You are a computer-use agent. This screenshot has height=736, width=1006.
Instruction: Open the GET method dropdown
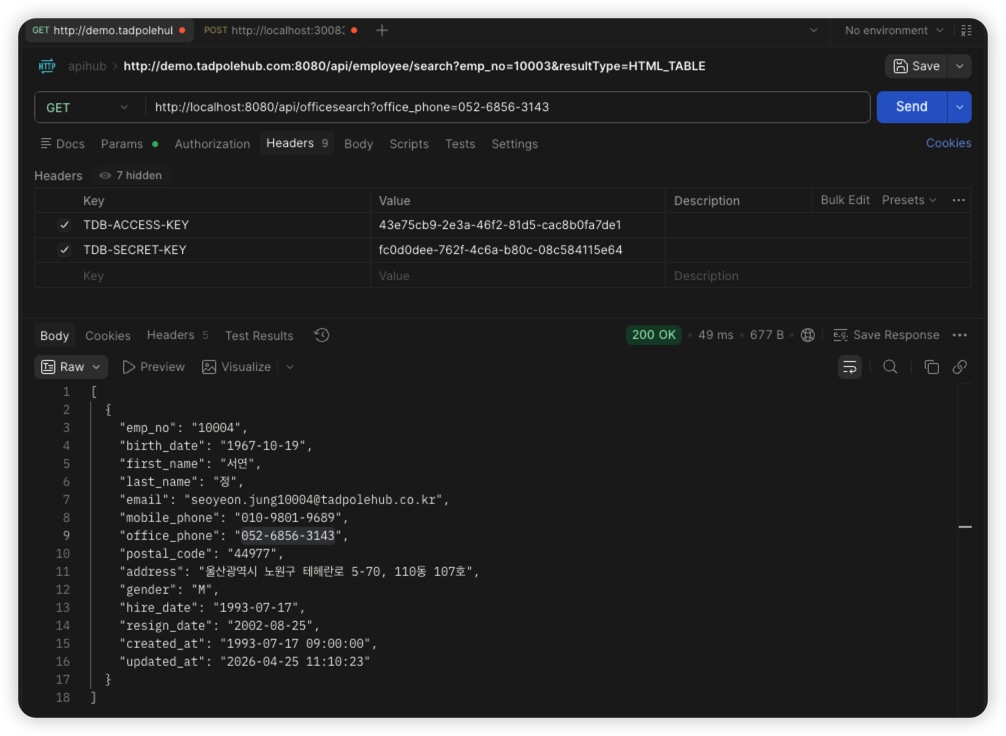pyautogui.click(x=89, y=107)
